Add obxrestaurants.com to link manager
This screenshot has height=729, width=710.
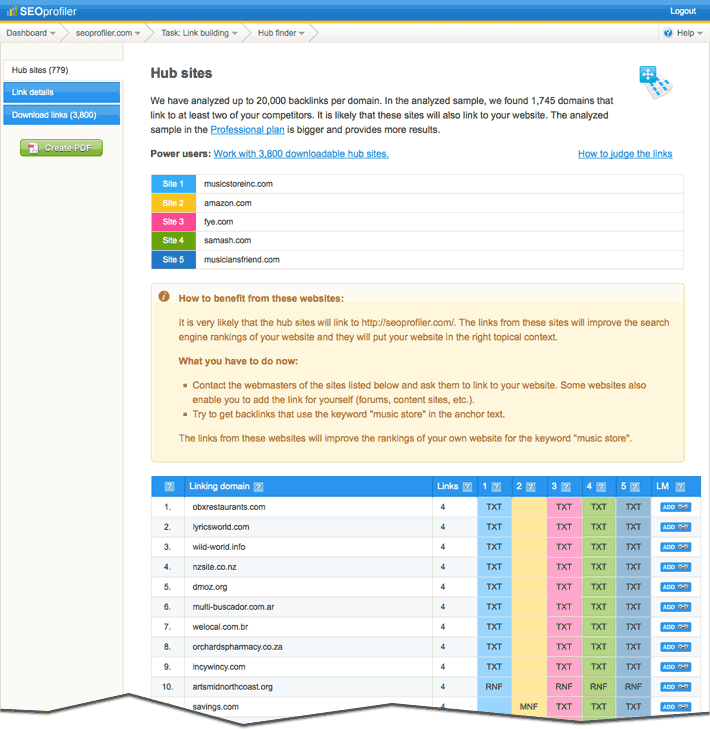676,507
